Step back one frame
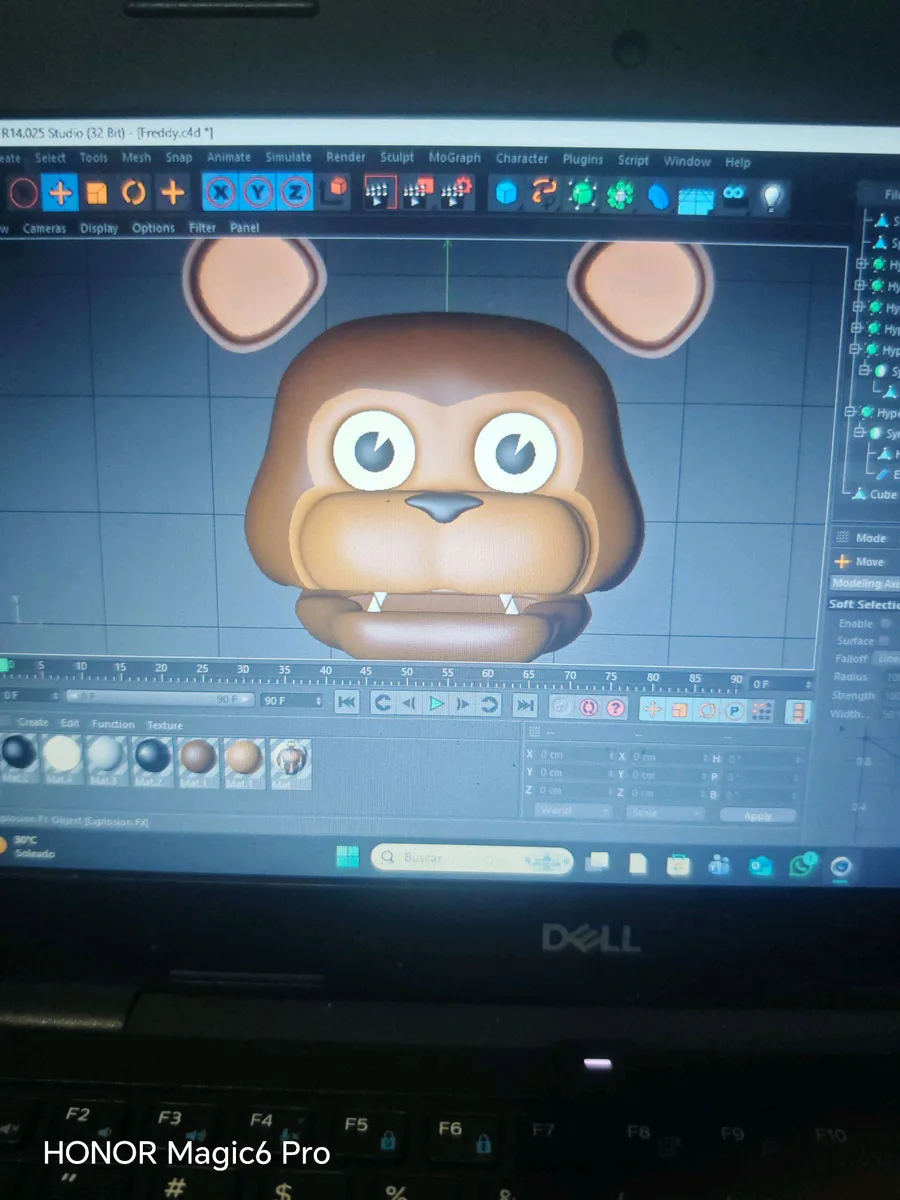 (x=409, y=704)
